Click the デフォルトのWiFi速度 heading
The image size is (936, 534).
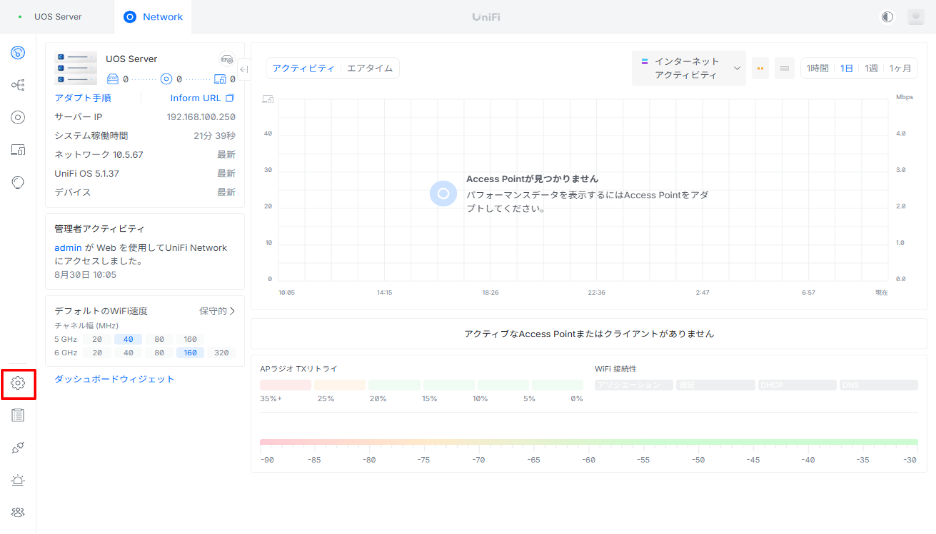tap(101, 311)
